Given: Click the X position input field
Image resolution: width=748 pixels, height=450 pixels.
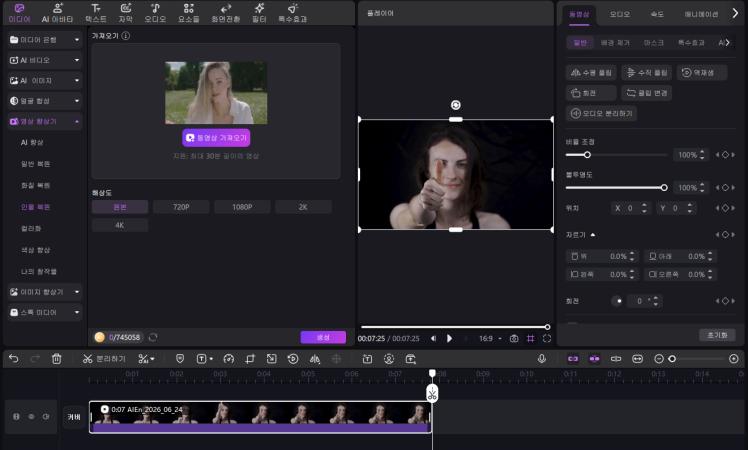Looking at the screenshot, I should (x=631, y=208).
